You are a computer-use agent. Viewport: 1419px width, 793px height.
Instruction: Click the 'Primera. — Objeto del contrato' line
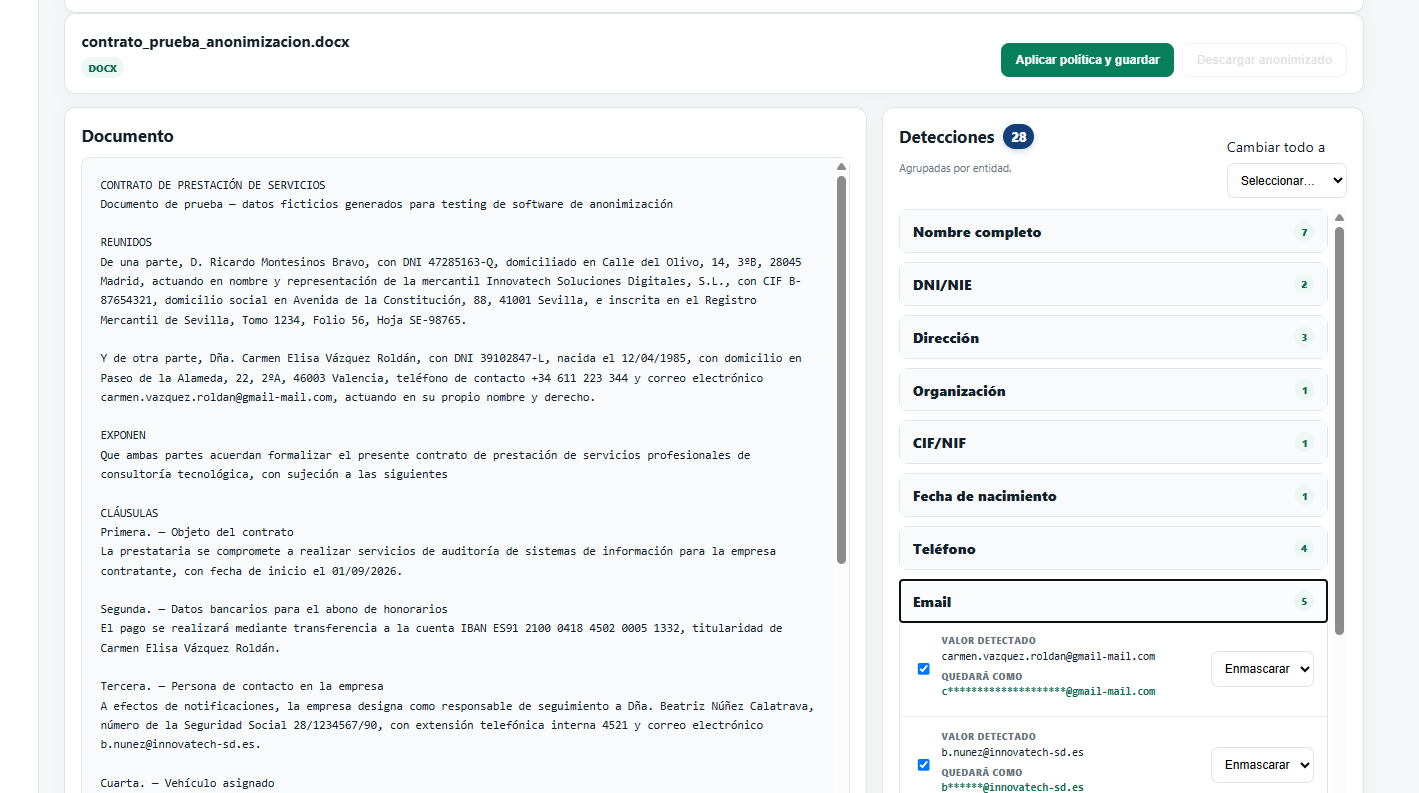coord(197,532)
